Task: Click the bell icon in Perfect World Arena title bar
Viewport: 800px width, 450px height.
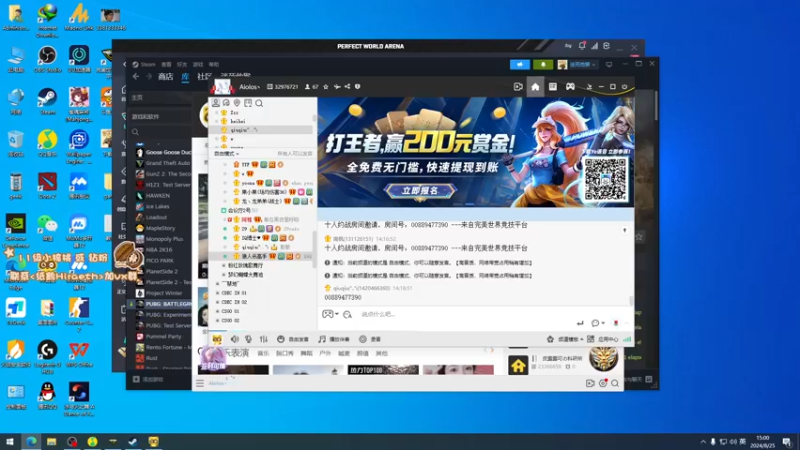Action: 582,46
